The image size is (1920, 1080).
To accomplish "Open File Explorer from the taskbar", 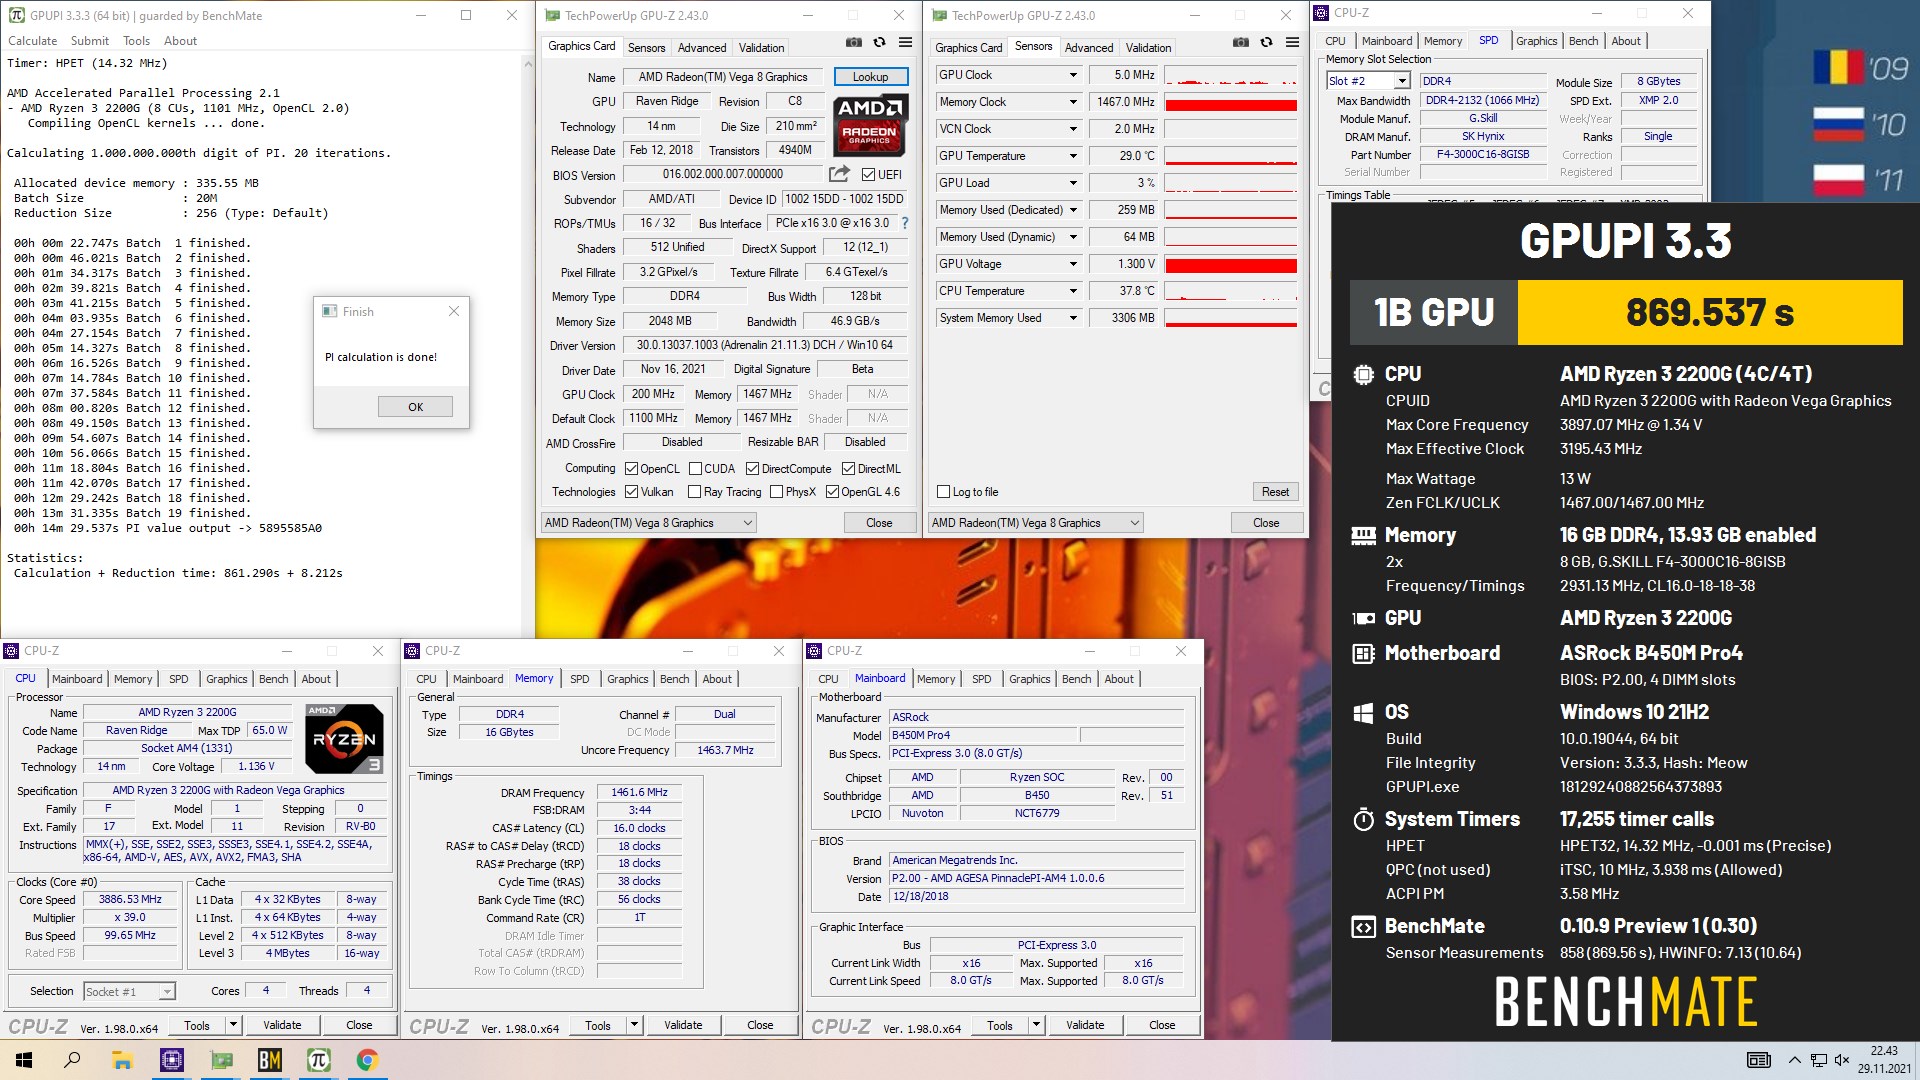I will [122, 1060].
